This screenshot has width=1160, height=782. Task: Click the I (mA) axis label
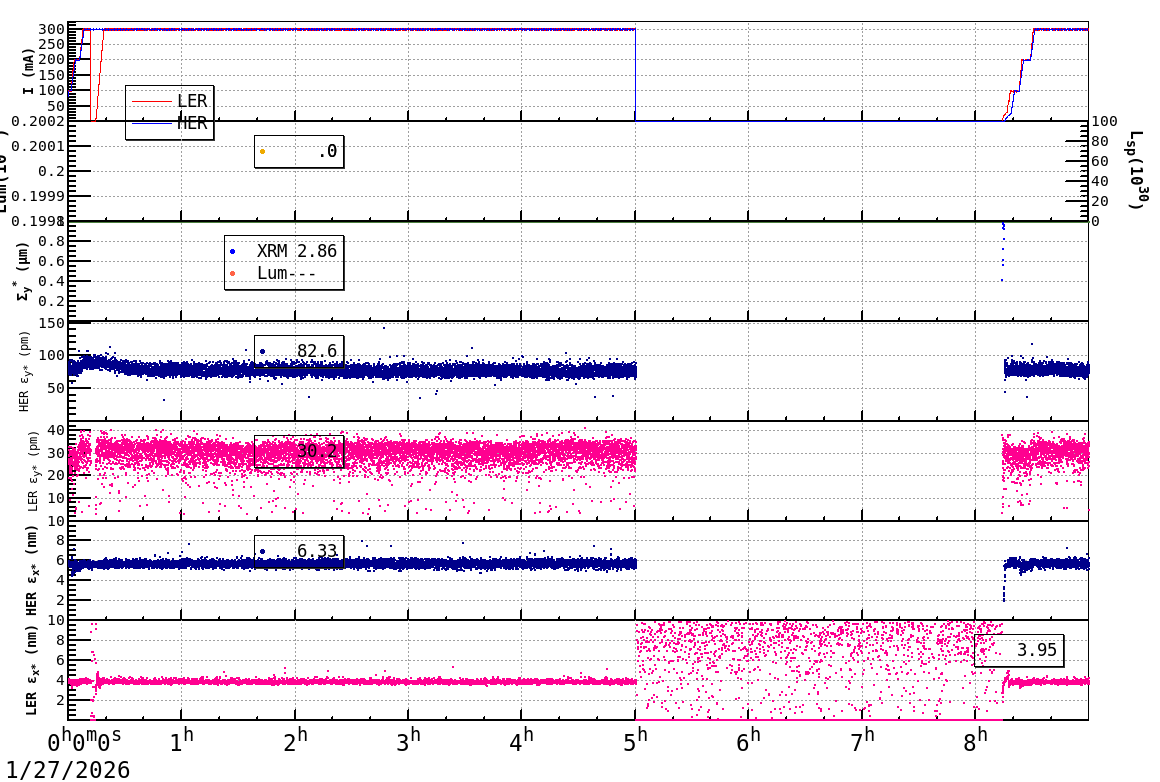pyautogui.click(x=28, y=71)
